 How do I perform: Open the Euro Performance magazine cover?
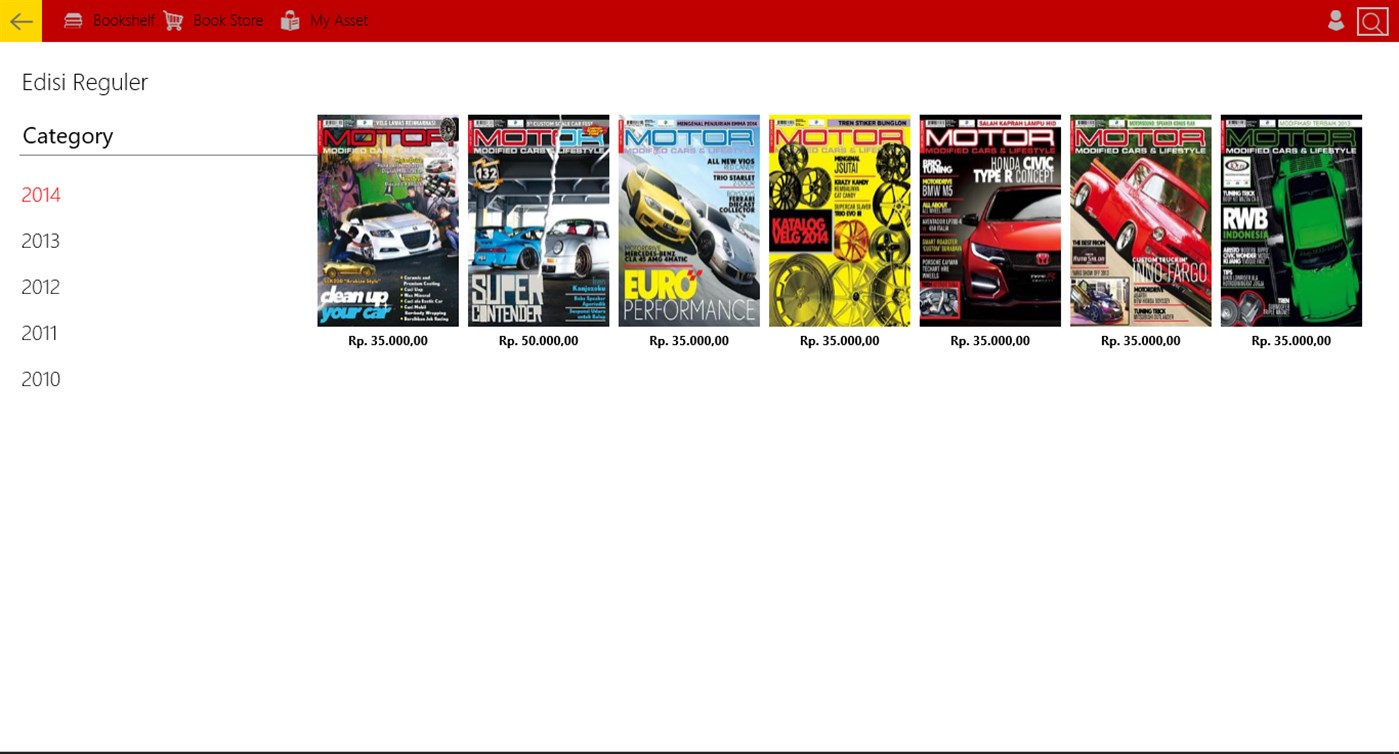point(689,220)
